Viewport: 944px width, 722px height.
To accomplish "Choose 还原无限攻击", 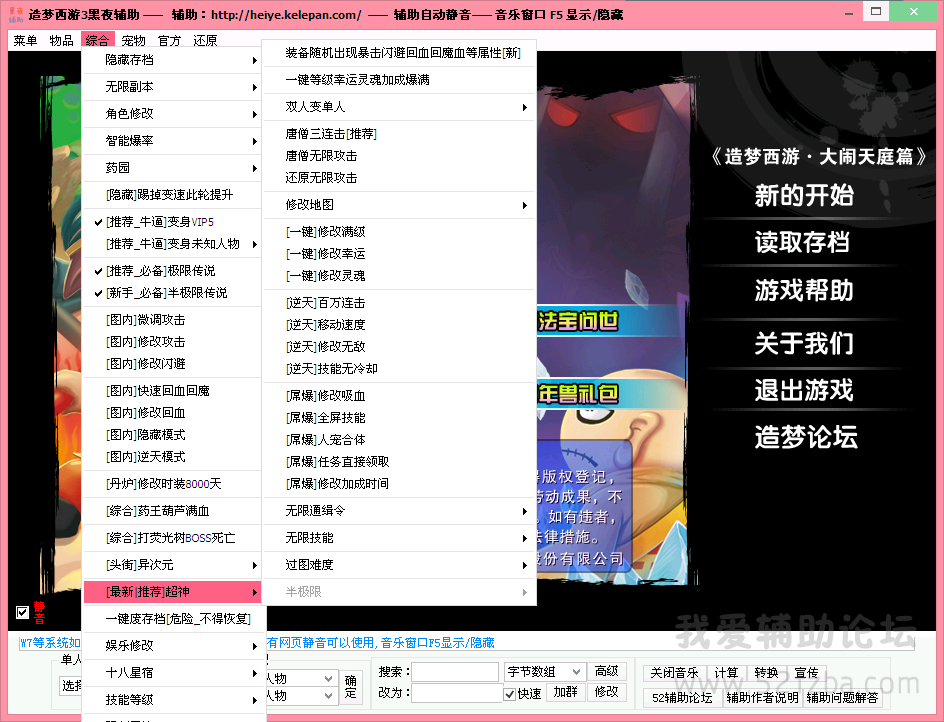I will (399, 178).
